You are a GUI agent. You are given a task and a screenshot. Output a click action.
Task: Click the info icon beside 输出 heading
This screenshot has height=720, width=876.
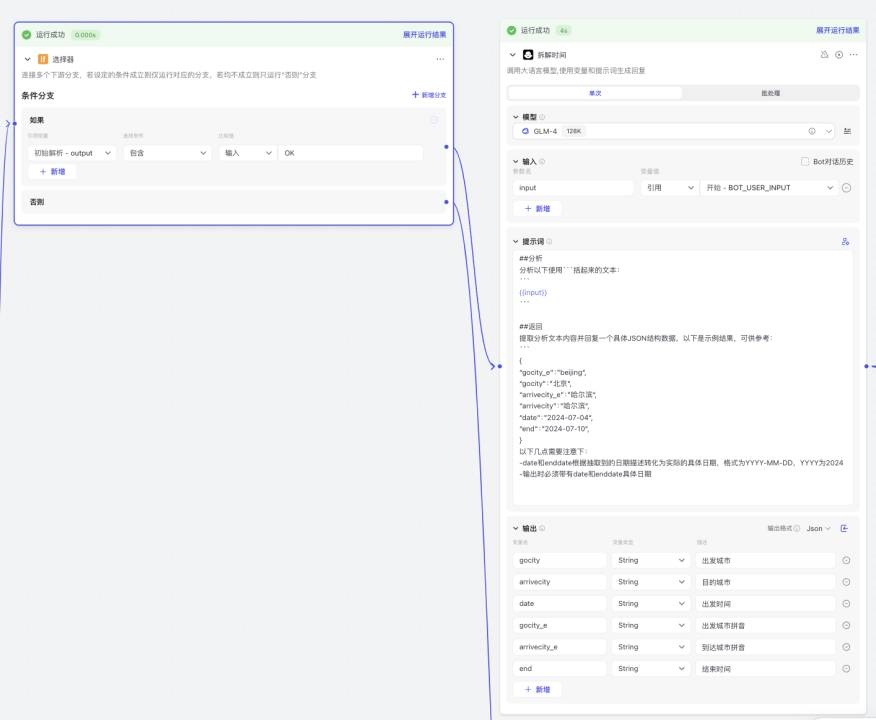coord(542,528)
